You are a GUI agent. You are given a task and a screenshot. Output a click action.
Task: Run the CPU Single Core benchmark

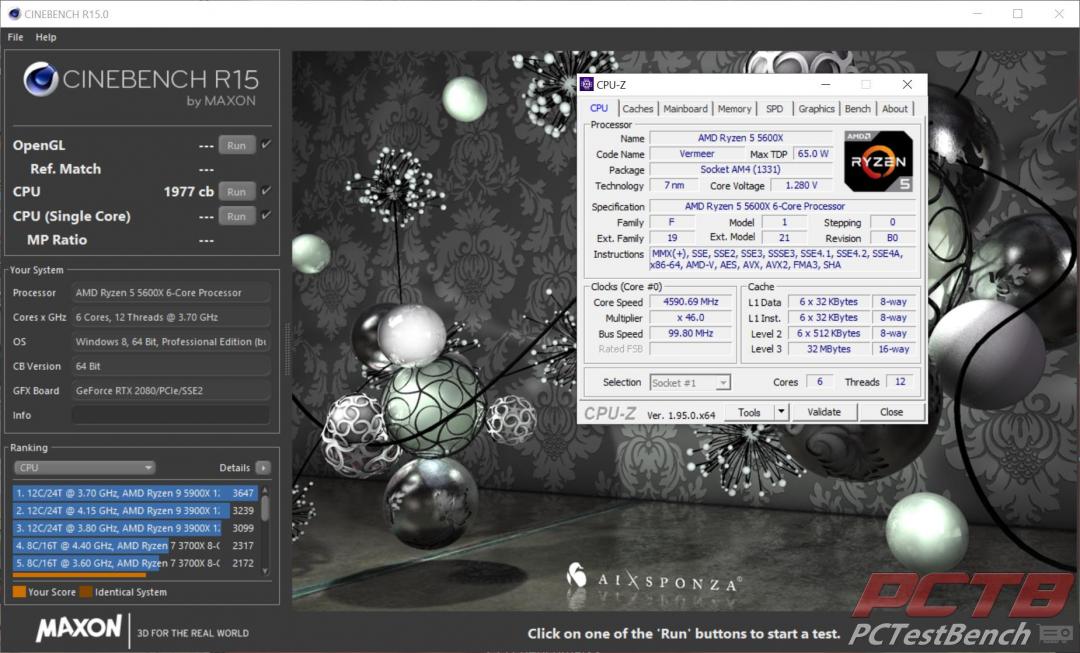coord(236,216)
